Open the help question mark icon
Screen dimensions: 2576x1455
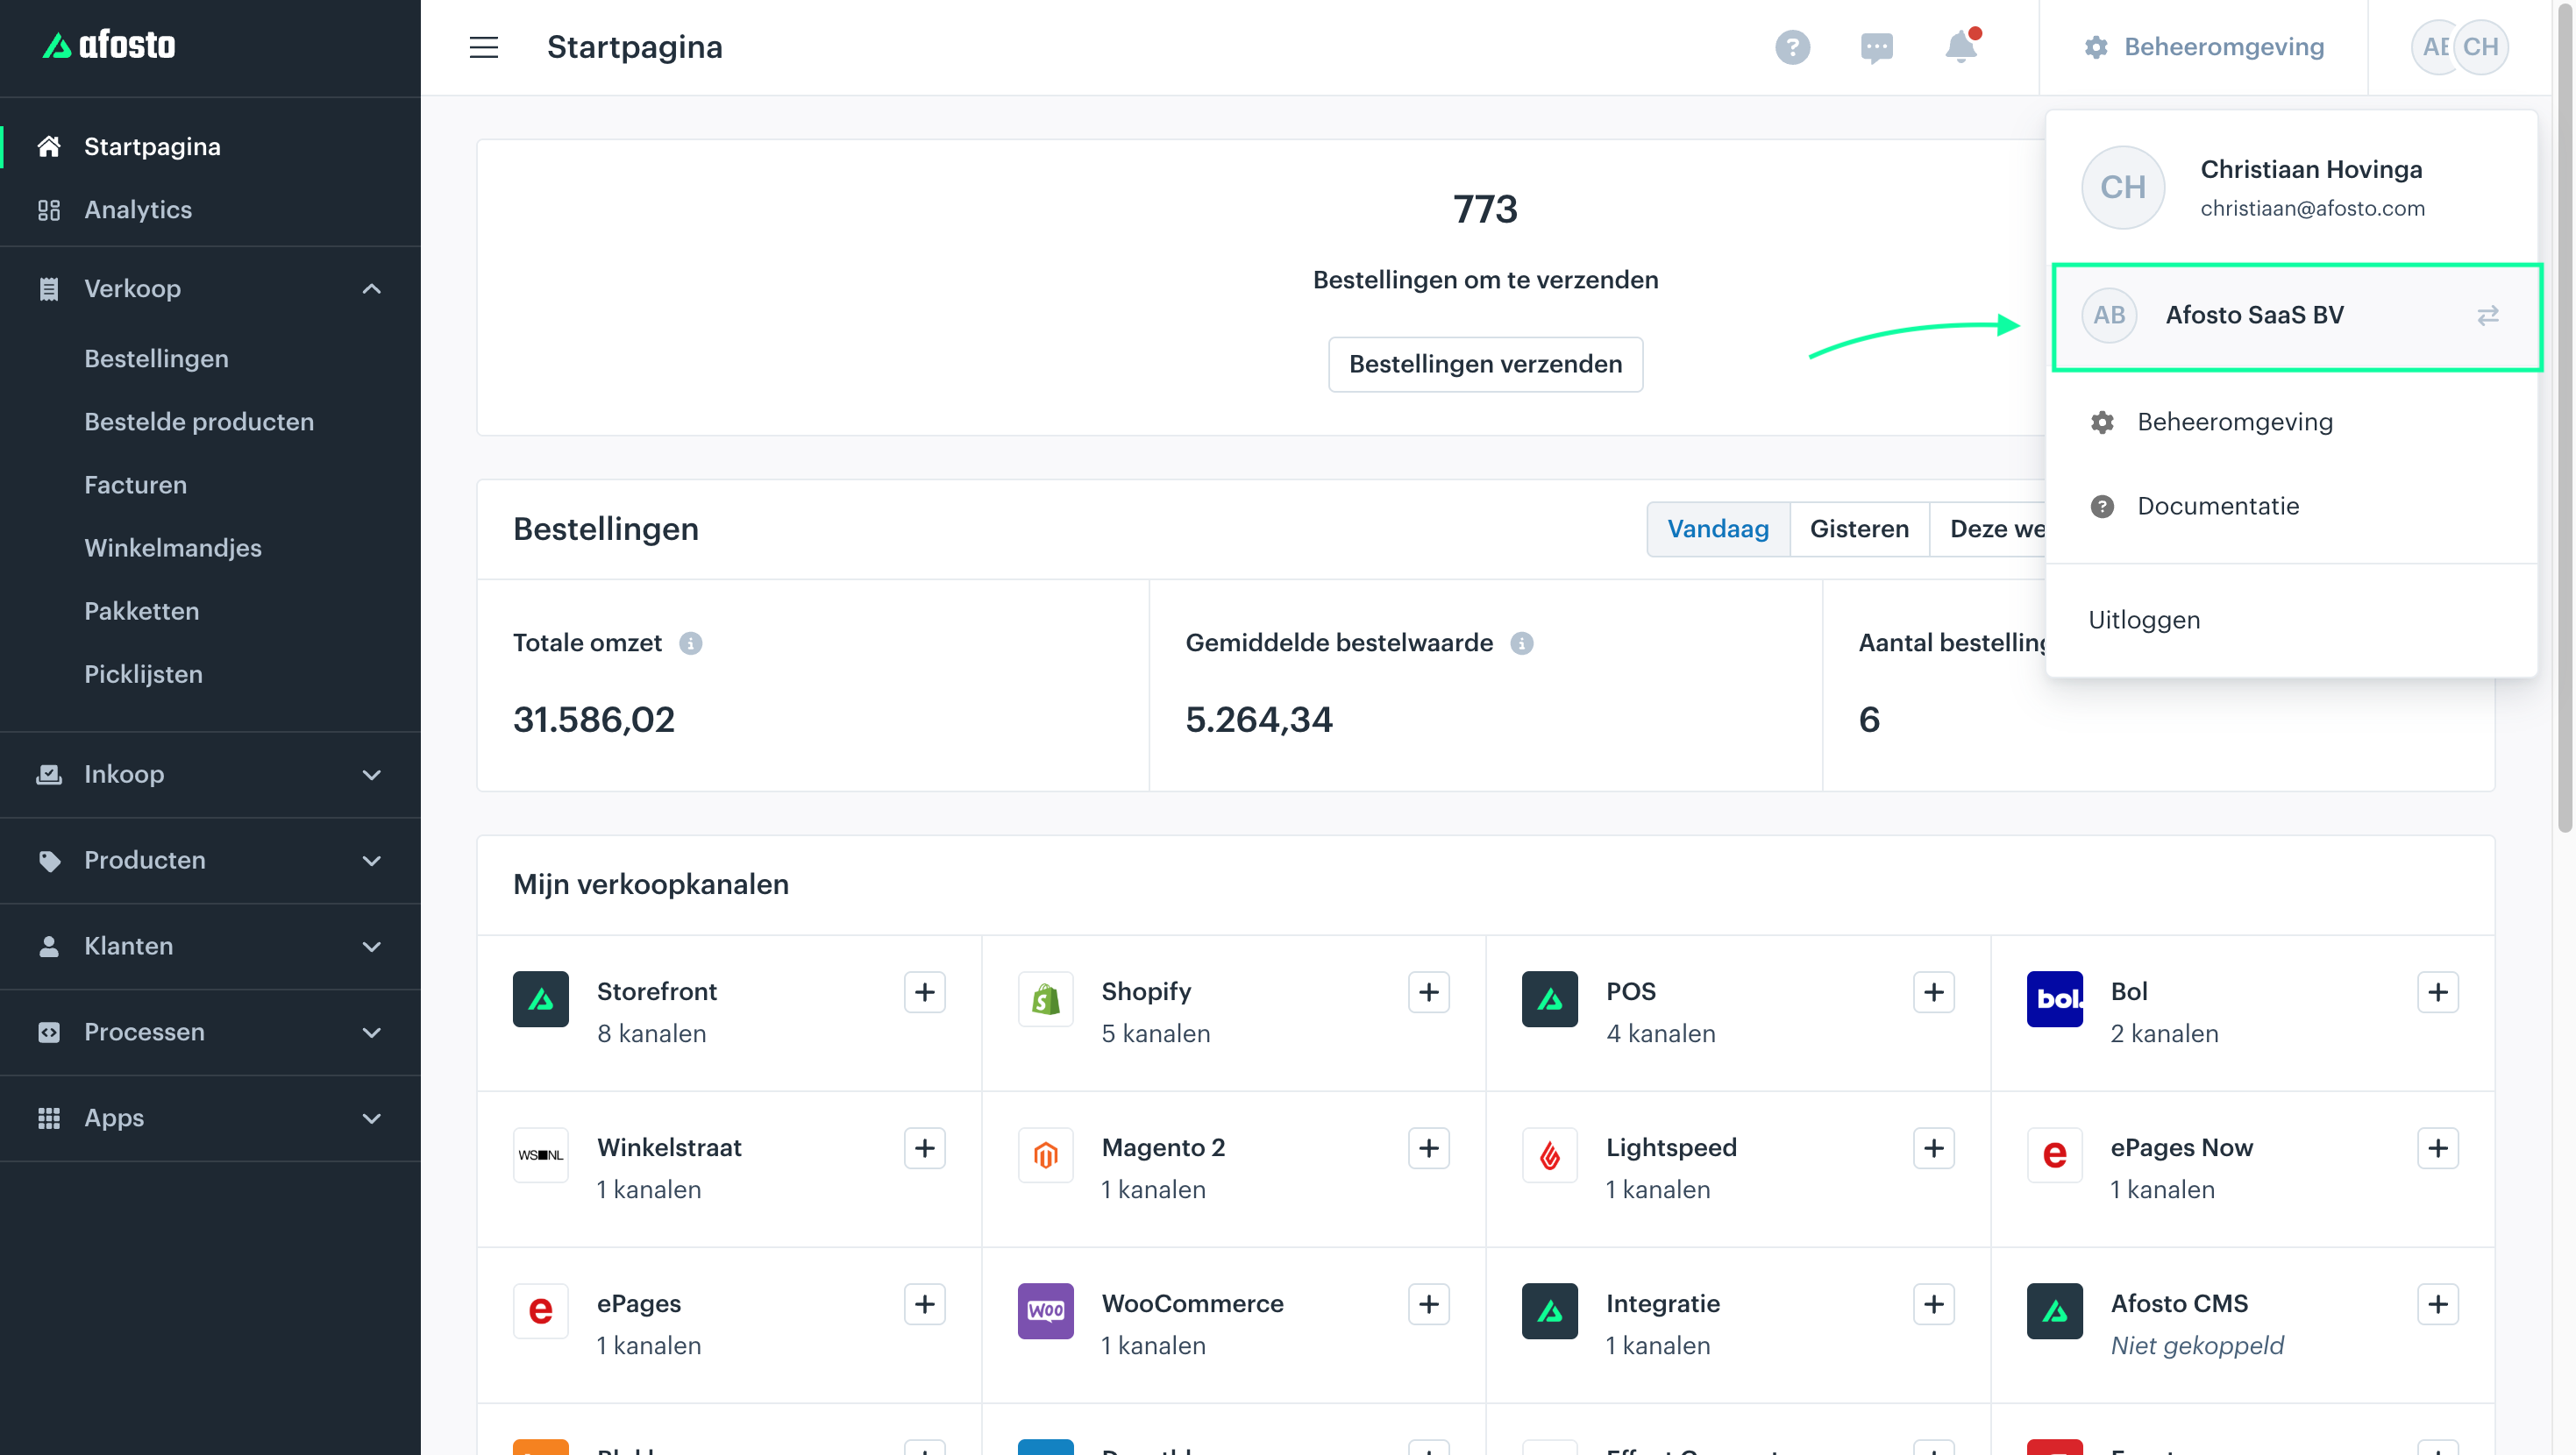tap(1792, 47)
